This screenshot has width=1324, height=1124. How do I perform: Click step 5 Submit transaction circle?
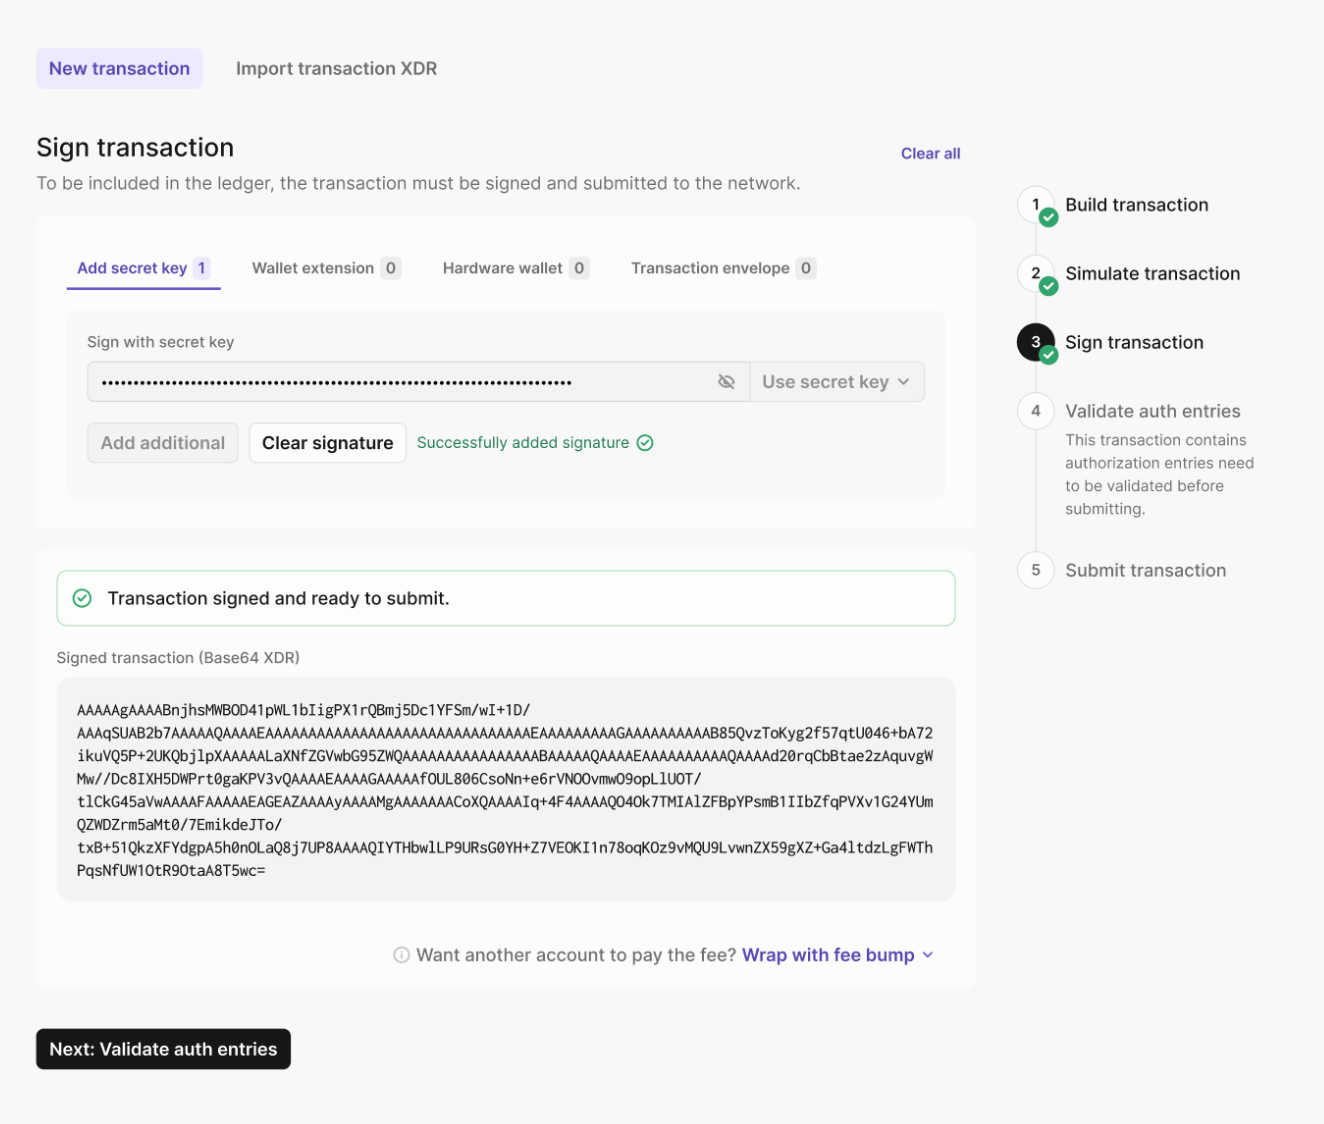click(x=1036, y=570)
